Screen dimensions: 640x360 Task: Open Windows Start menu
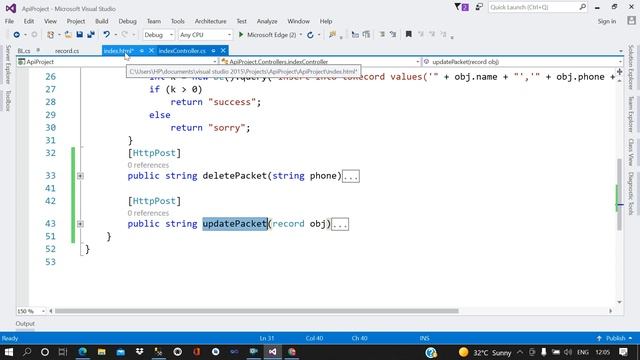[8, 352]
